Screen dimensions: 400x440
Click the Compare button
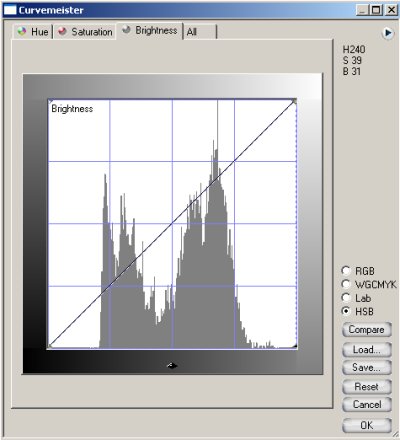point(367,330)
